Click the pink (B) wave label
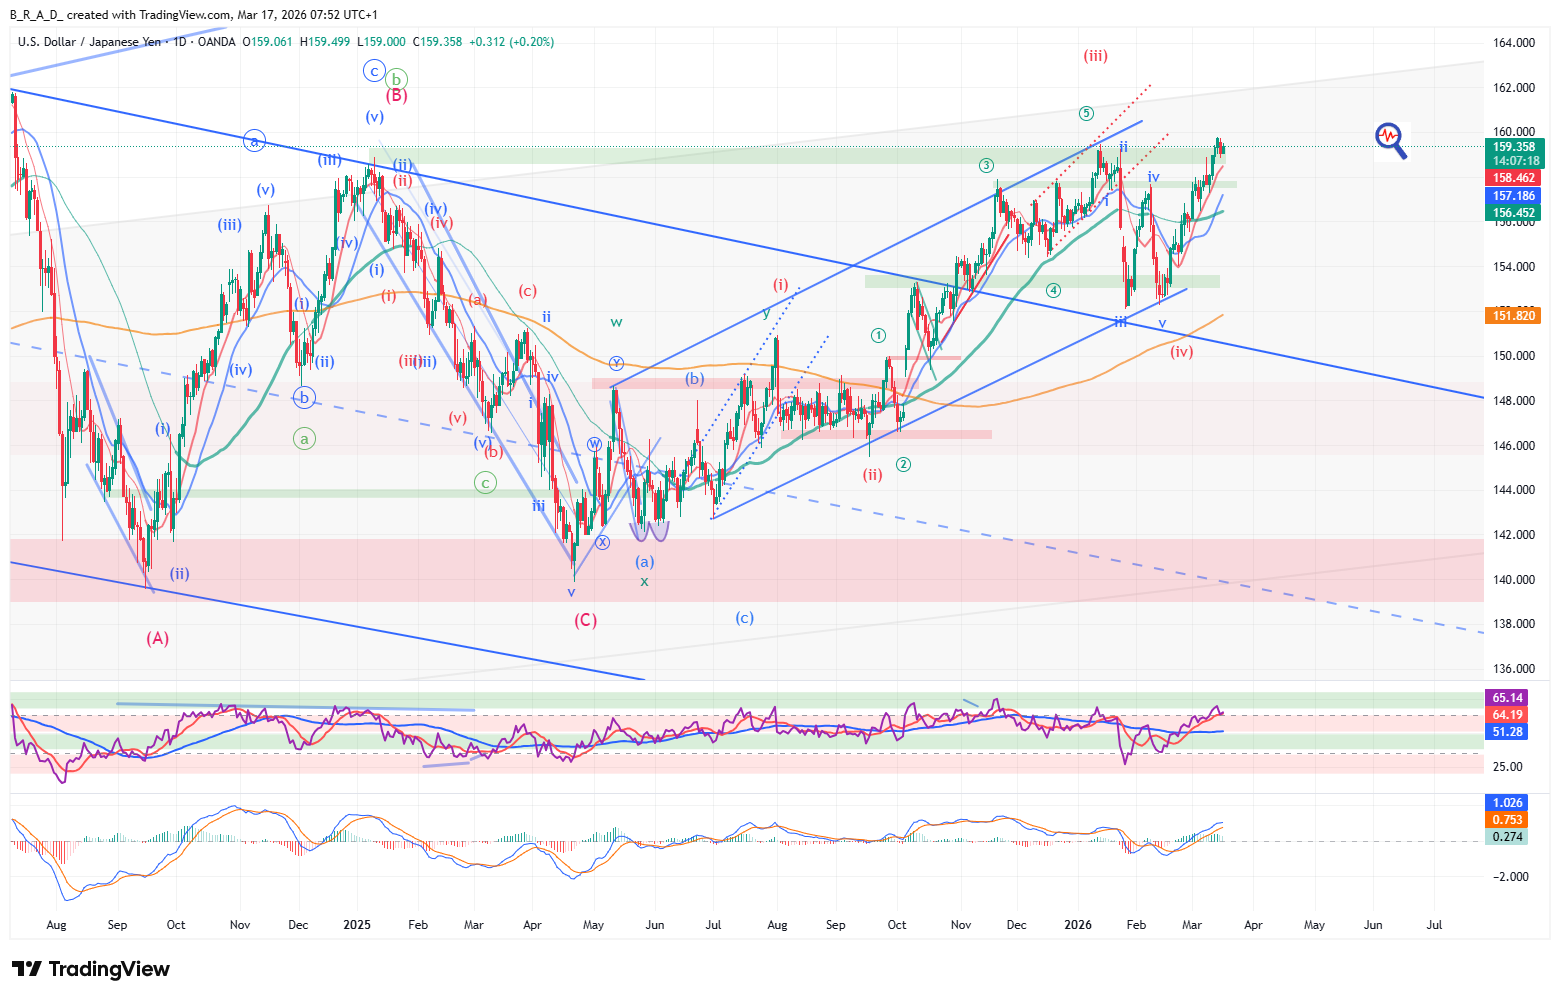The height and width of the screenshot is (999, 1560). pyautogui.click(x=396, y=96)
